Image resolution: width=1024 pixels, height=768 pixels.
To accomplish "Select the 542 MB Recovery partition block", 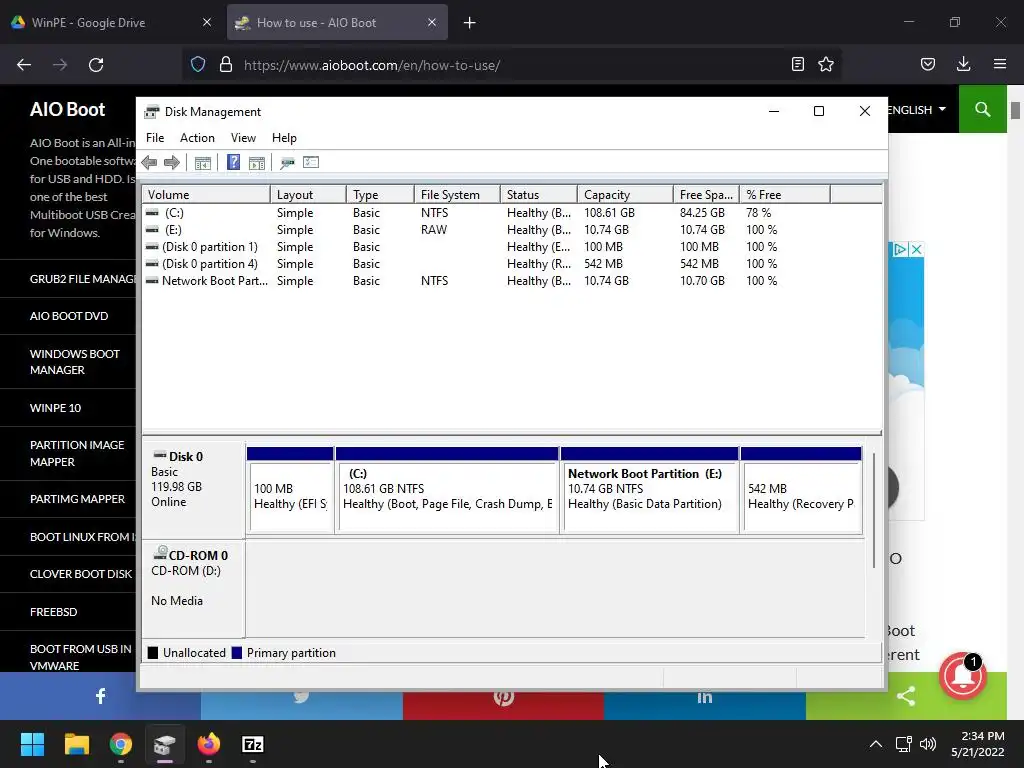I will 801,491.
